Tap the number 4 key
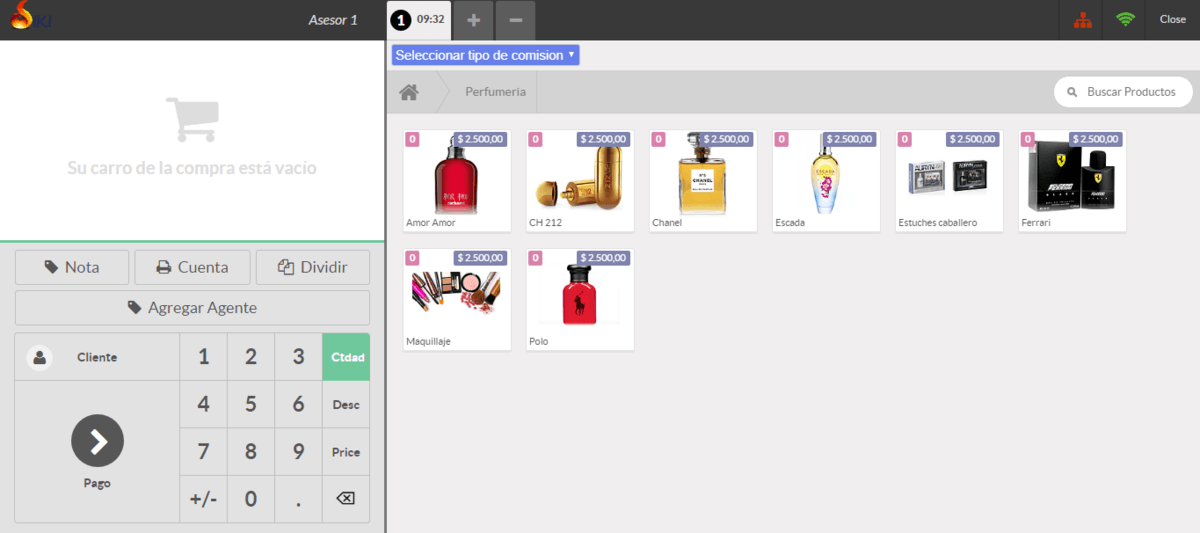The height and width of the screenshot is (533, 1200). pyautogui.click(x=204, y=405)
